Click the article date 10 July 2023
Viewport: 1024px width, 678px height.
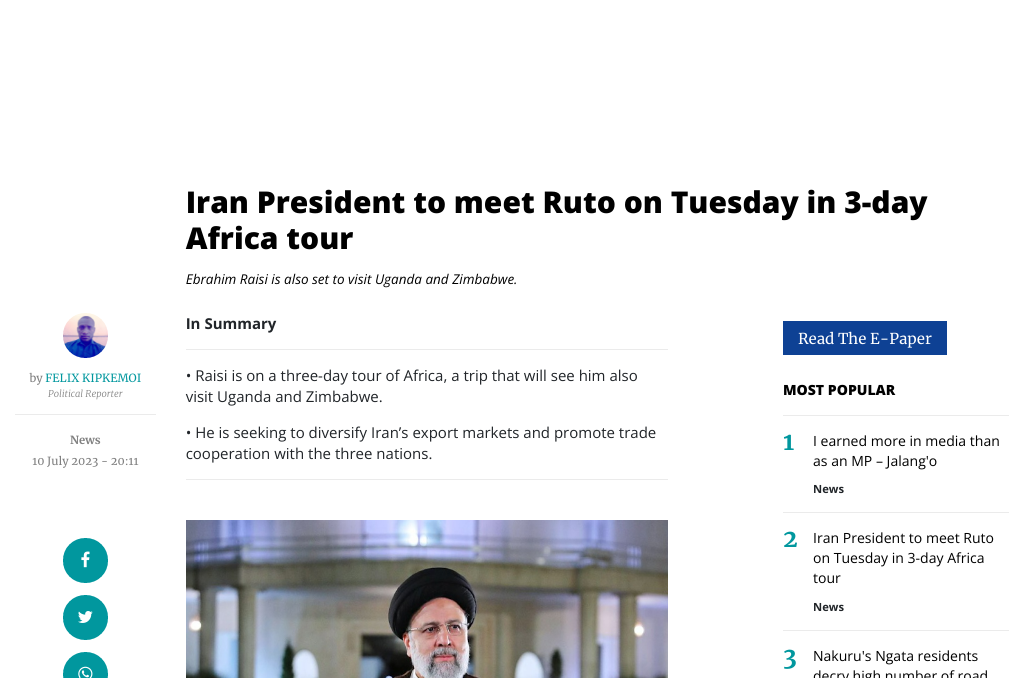point(85,461)
